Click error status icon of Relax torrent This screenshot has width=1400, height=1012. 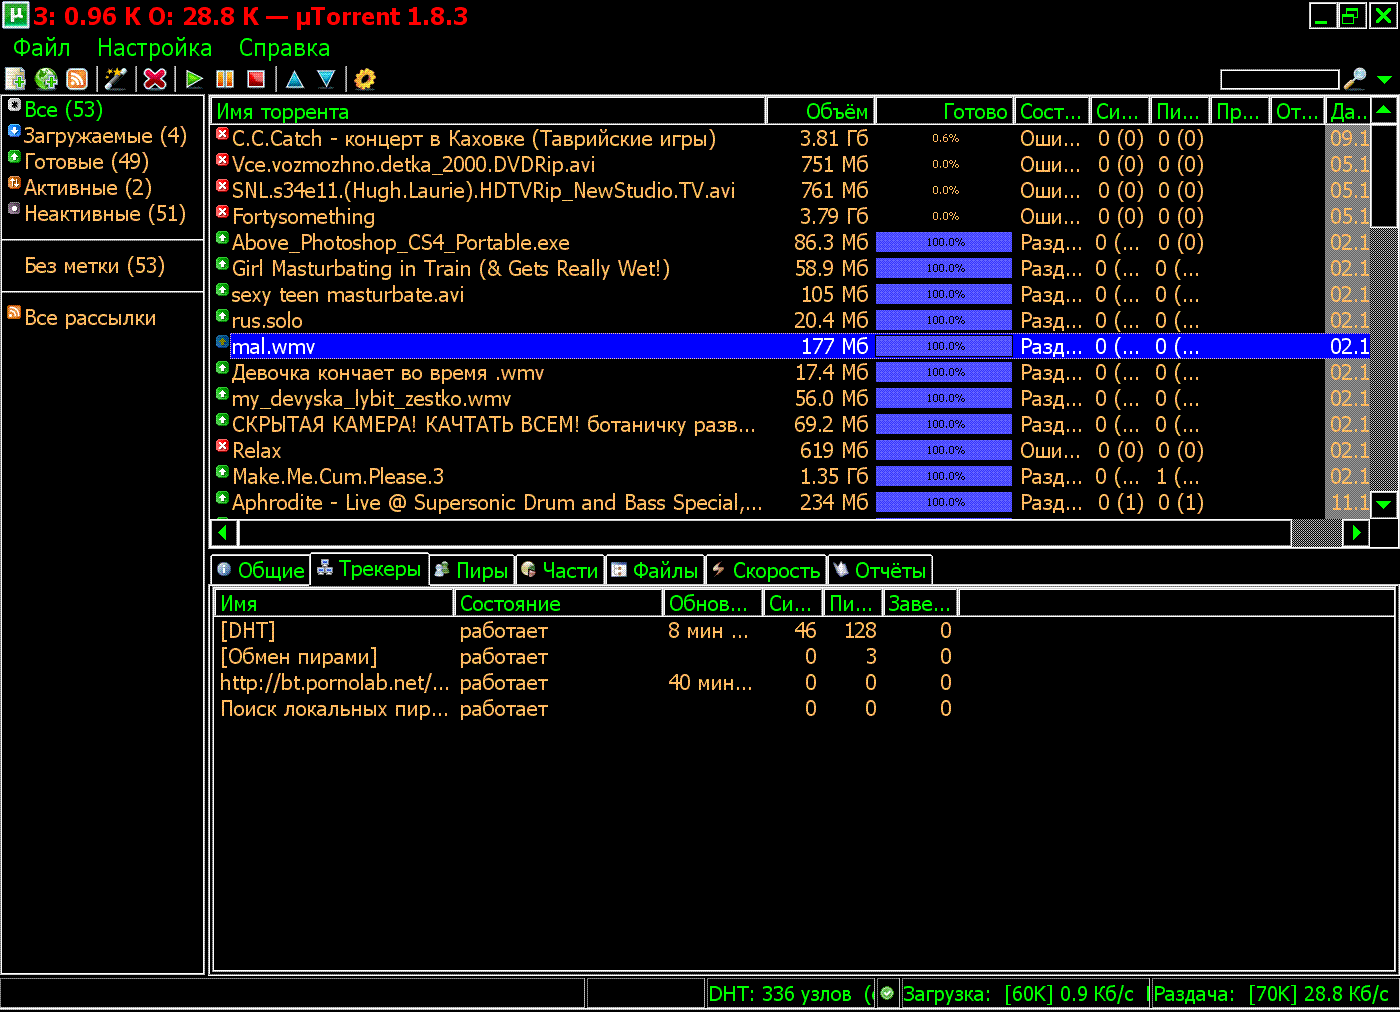222,446
